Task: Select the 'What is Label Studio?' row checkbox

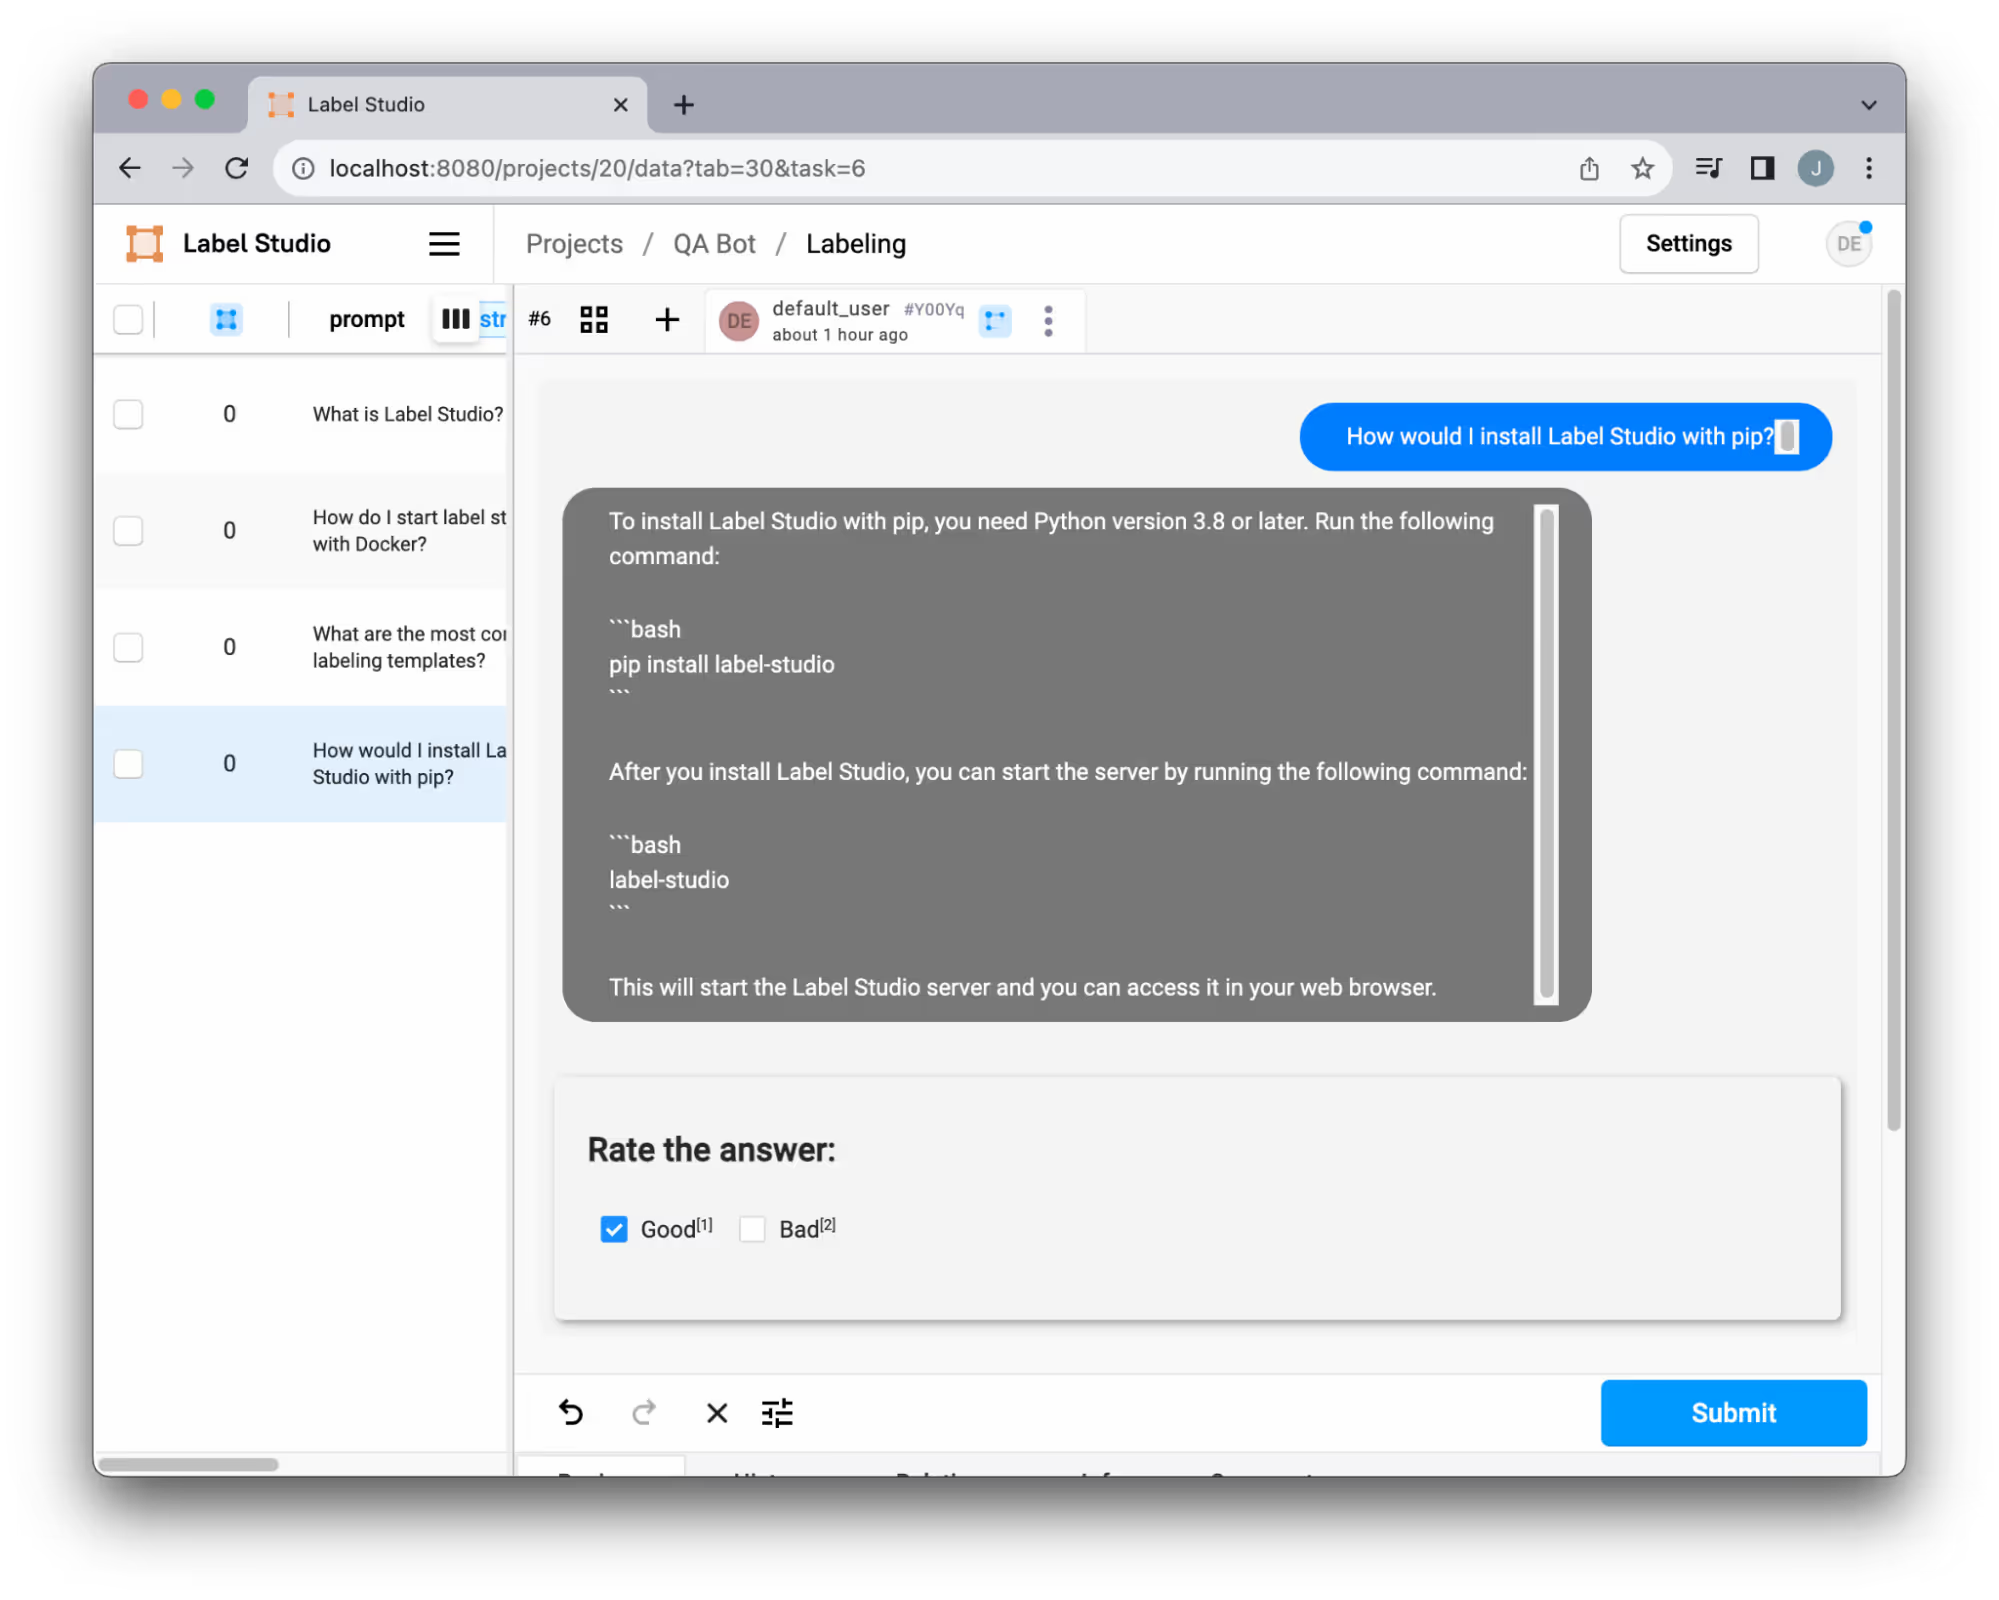Action: pyautogui.click(x=128, y=414)
